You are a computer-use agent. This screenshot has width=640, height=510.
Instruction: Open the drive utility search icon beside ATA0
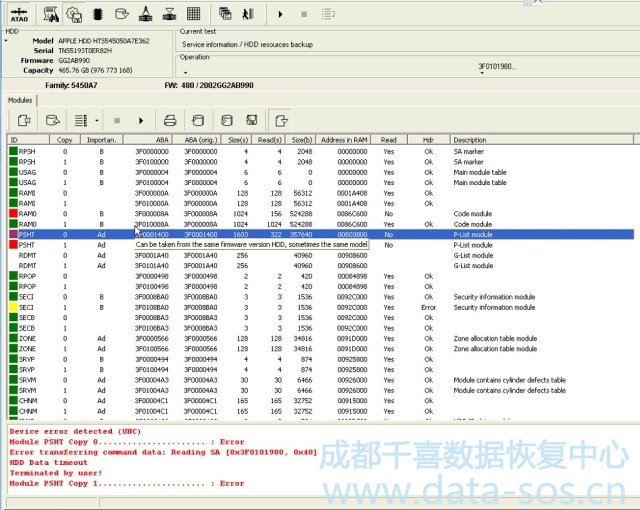[x=51, y=15]
